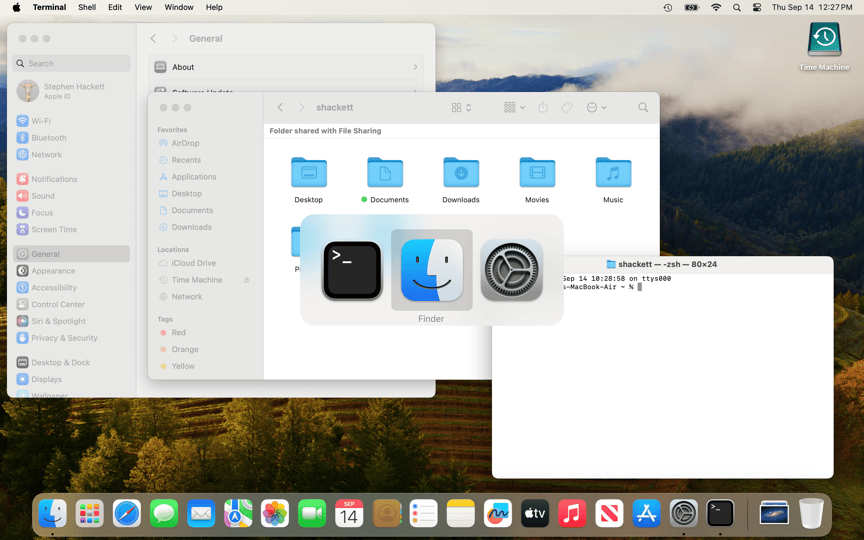Open Documents folder icon in Finder
864x540 pixels.
point(385,172)
